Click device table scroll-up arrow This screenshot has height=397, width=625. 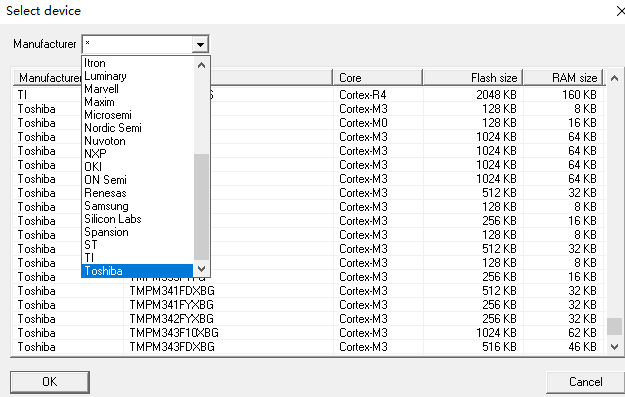(x=614, y=78)
